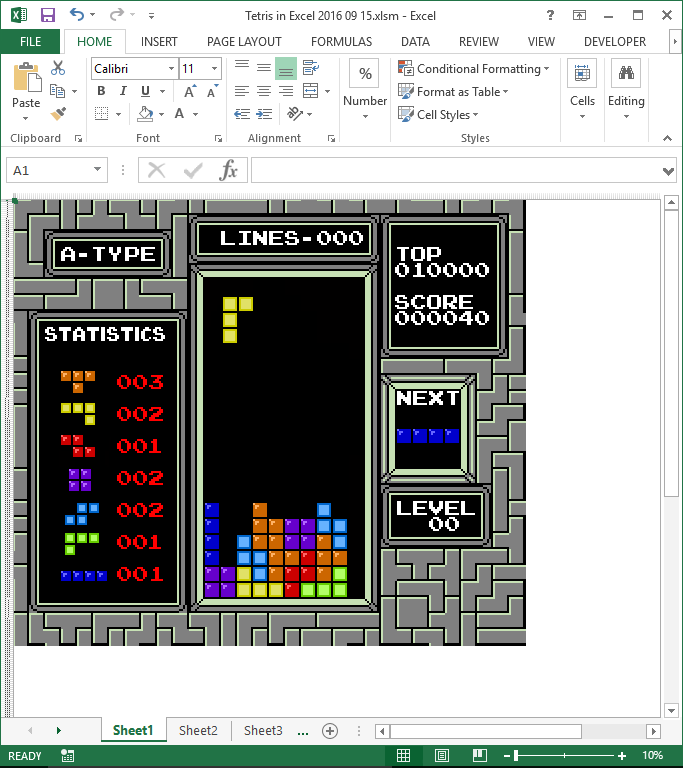Click the Insert Function fx button
The image size is (683, 768).
[228, 170]
